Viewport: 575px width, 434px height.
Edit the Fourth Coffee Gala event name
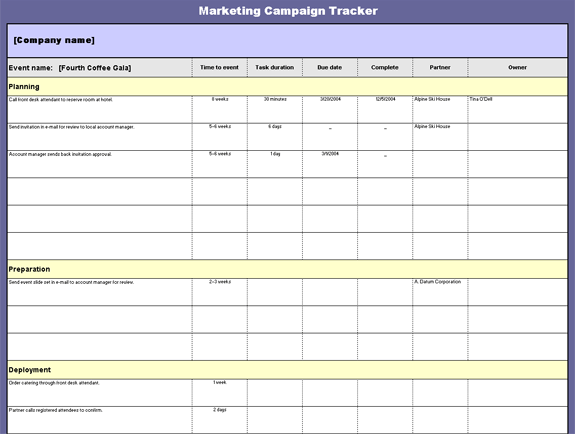point(95,68)
